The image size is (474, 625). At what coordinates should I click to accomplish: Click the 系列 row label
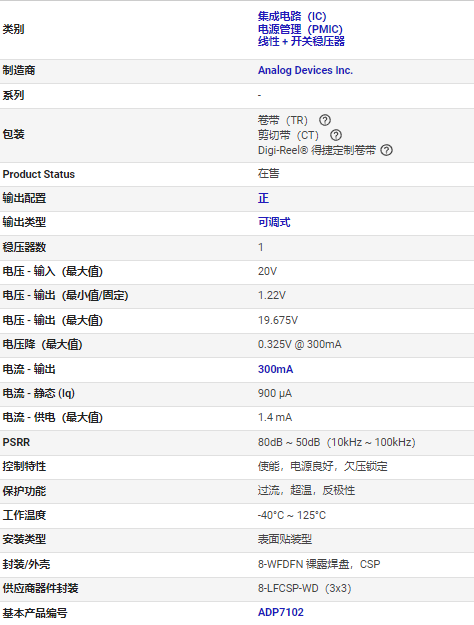pos(13,95)
